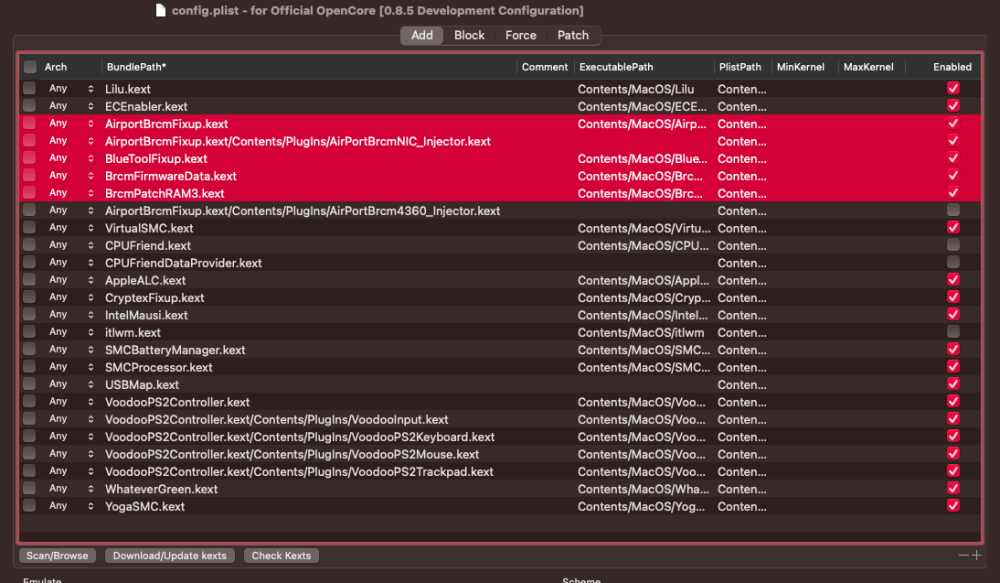Open Arch dropdown for BlueToolFixup.kext row
Screen dimensions: 1000x583
click(91, 158)
